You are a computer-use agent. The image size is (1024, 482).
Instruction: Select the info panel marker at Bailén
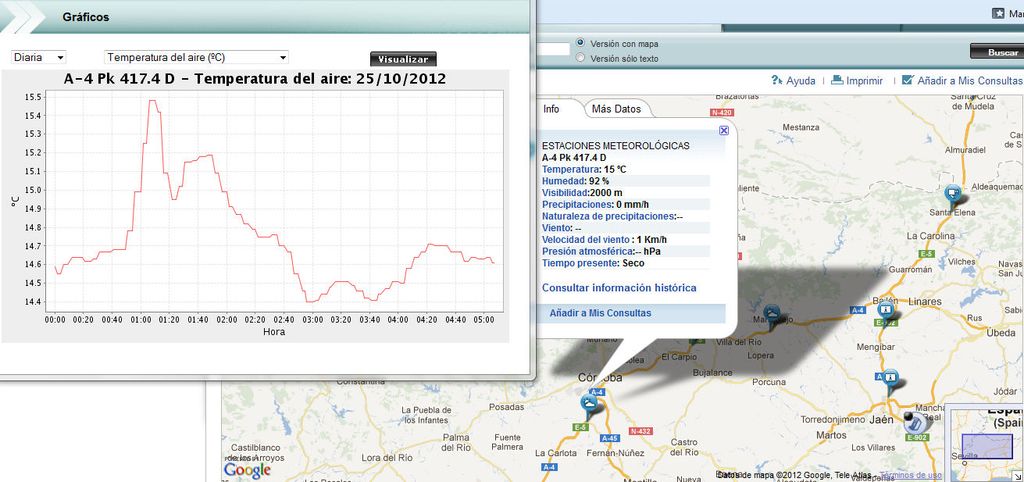click(886, 312)
